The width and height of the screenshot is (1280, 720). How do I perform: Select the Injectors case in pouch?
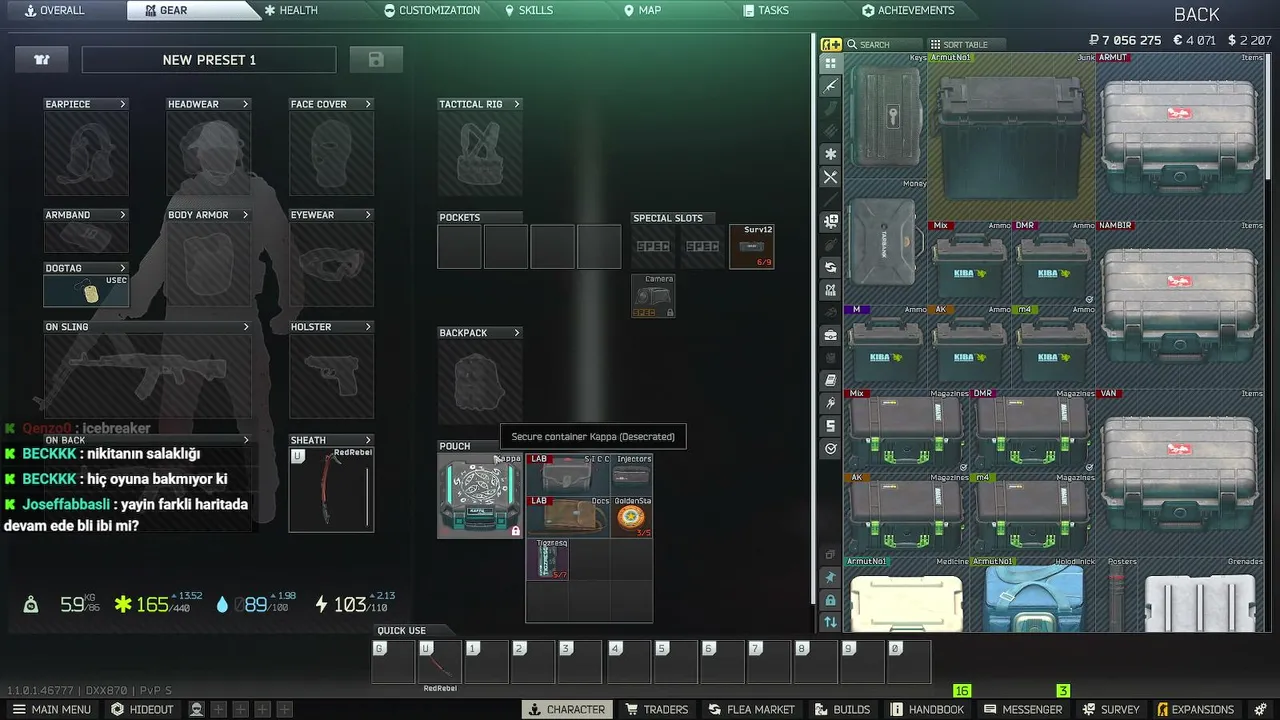click(x=632, y=474)
